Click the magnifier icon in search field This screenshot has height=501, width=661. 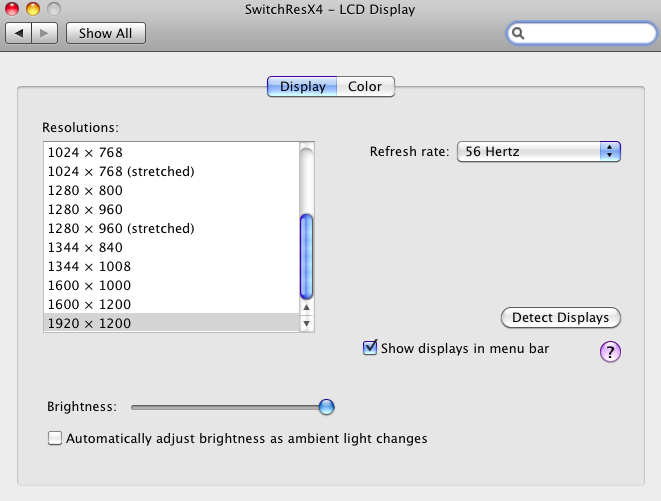pos(518,33)
